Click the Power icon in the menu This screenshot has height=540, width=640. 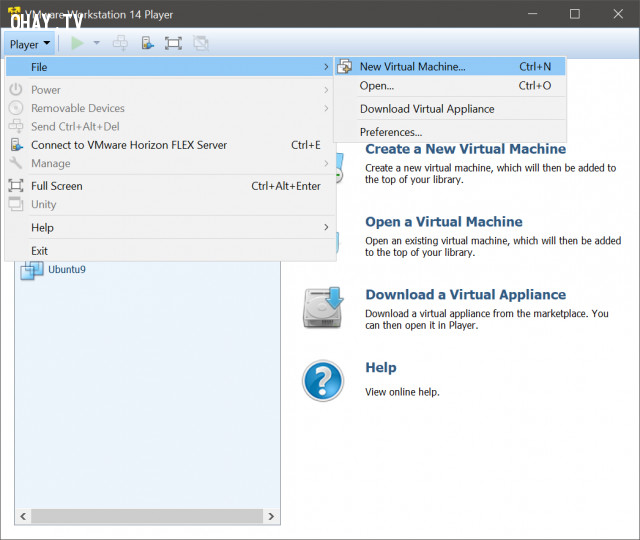pos(16,89)
